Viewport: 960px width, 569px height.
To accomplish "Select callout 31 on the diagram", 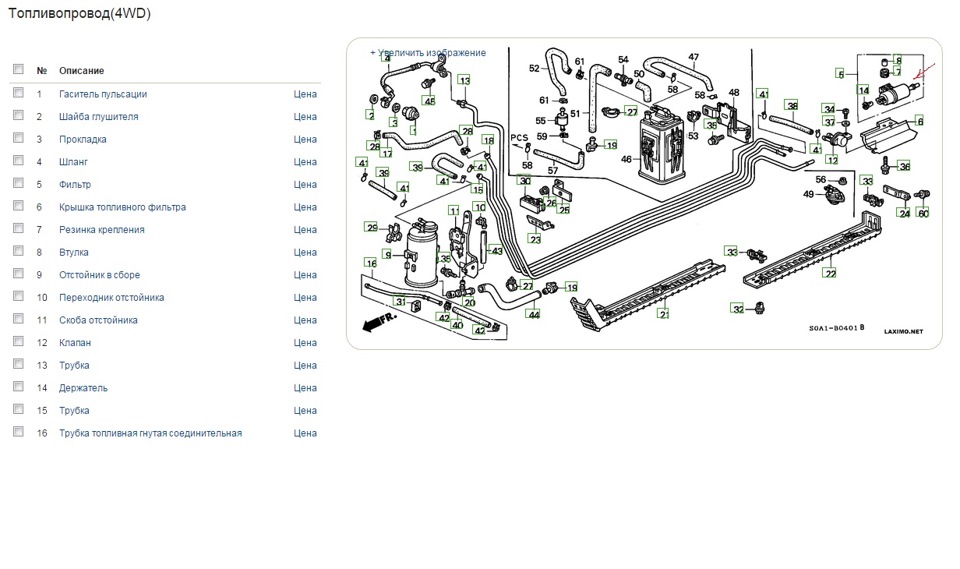I will [400, 301].
